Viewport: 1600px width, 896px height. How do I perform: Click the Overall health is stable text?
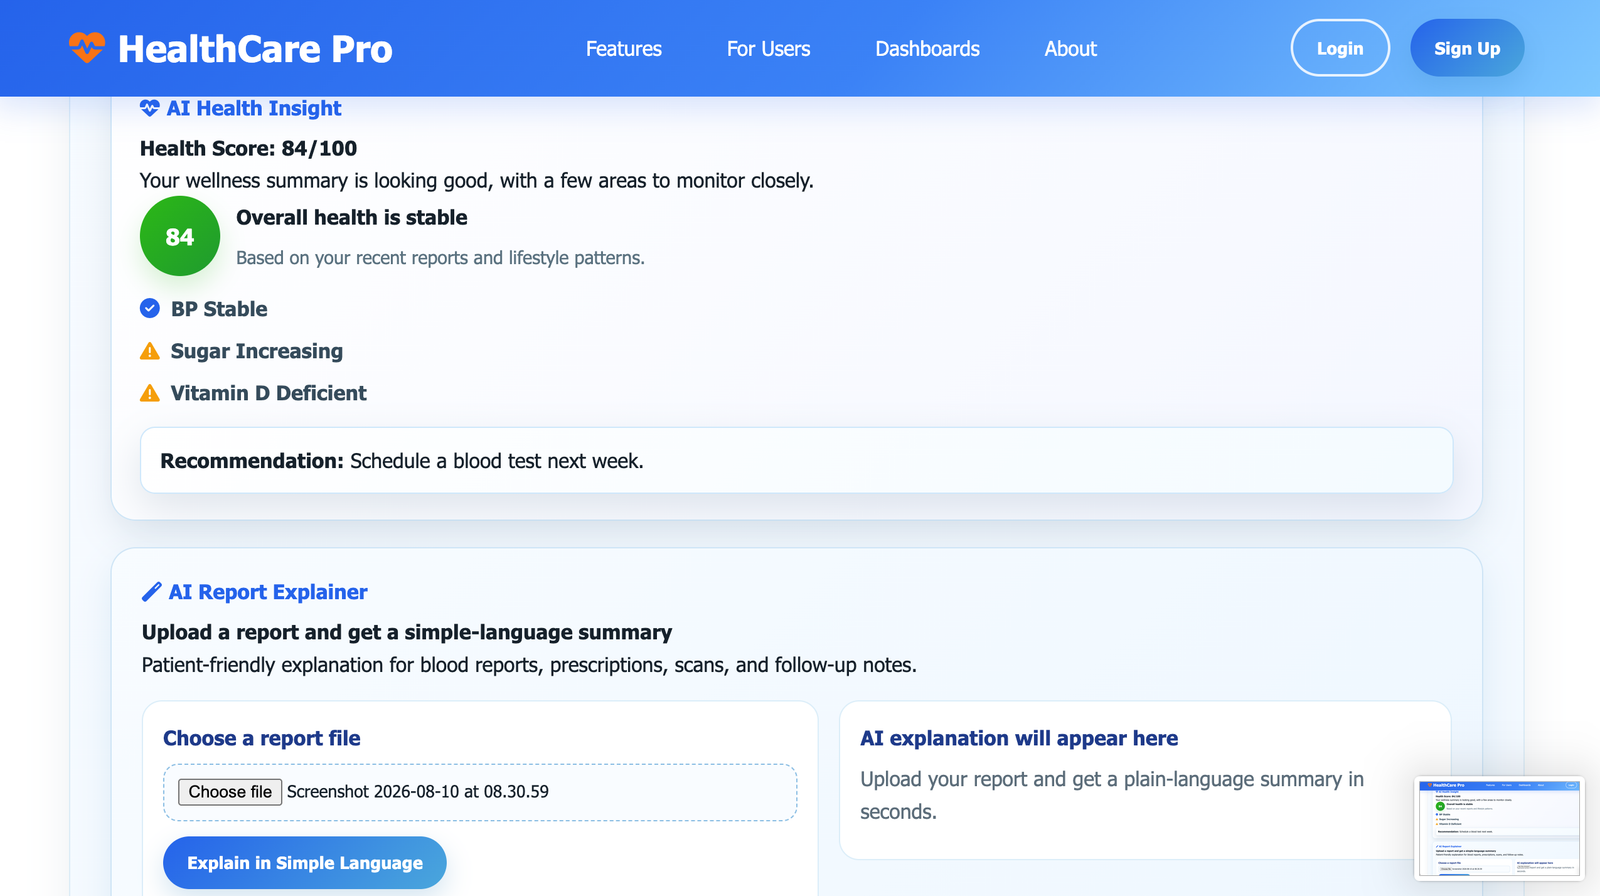[x=352, y=217]
